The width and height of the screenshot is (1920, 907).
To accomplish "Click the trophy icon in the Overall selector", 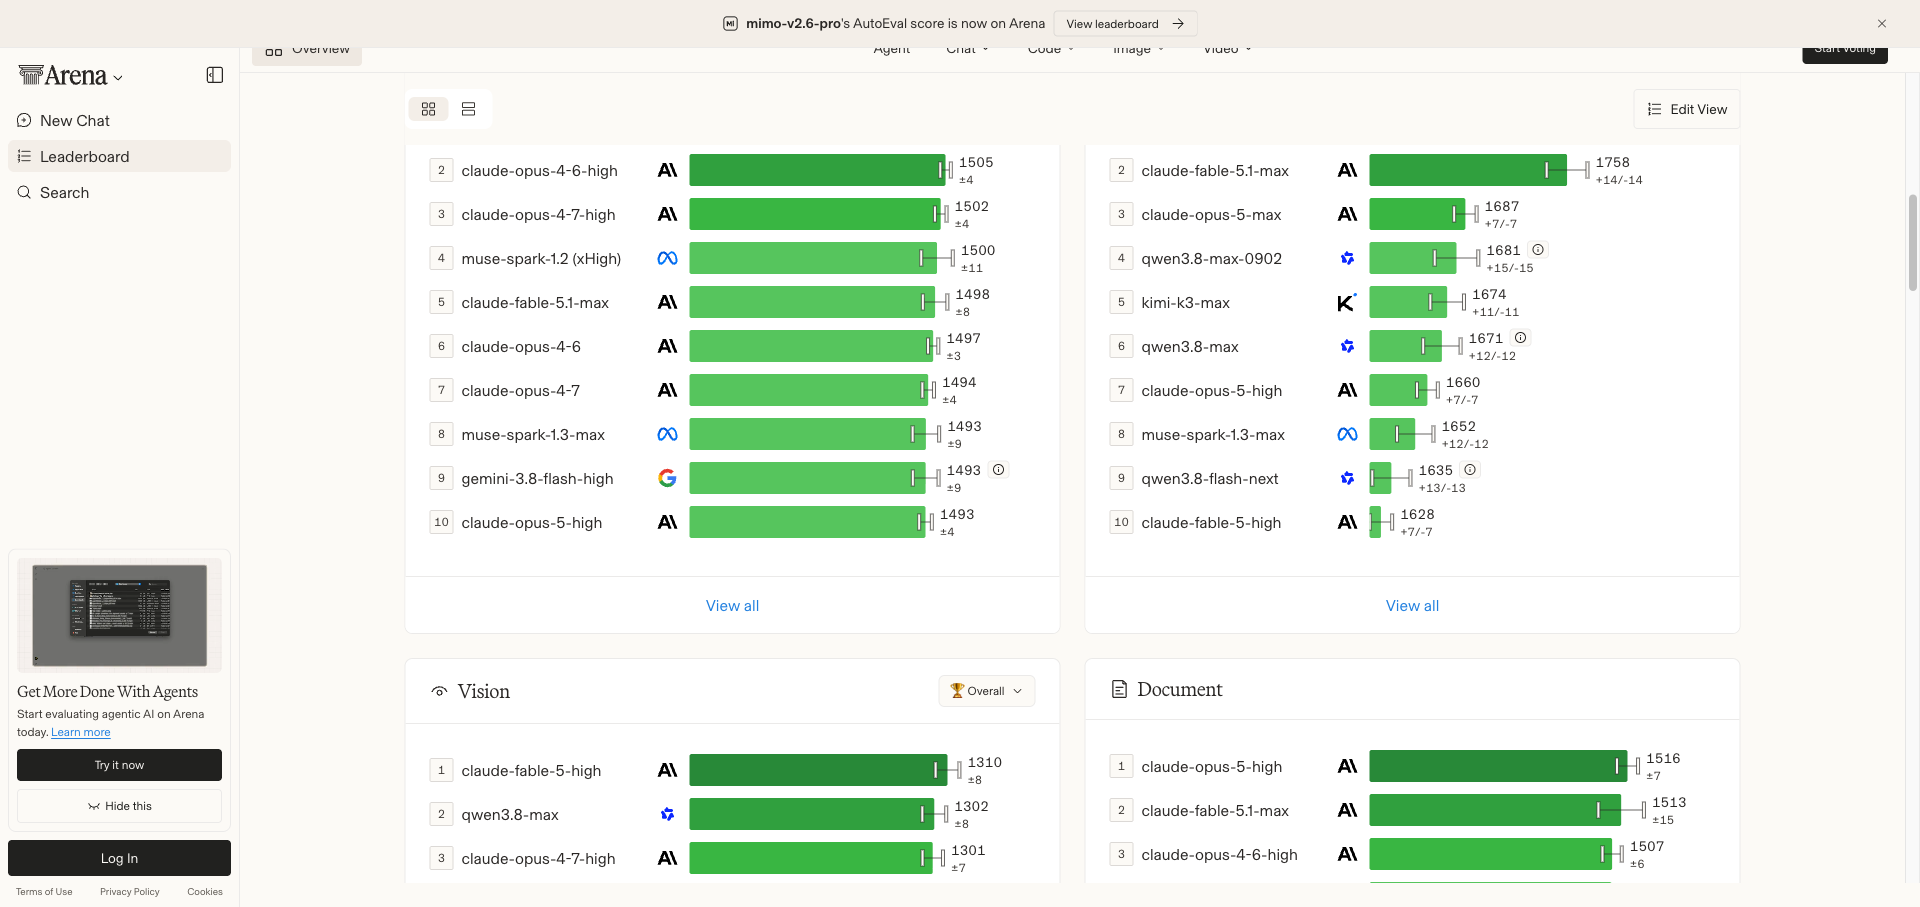I will 957,691.
